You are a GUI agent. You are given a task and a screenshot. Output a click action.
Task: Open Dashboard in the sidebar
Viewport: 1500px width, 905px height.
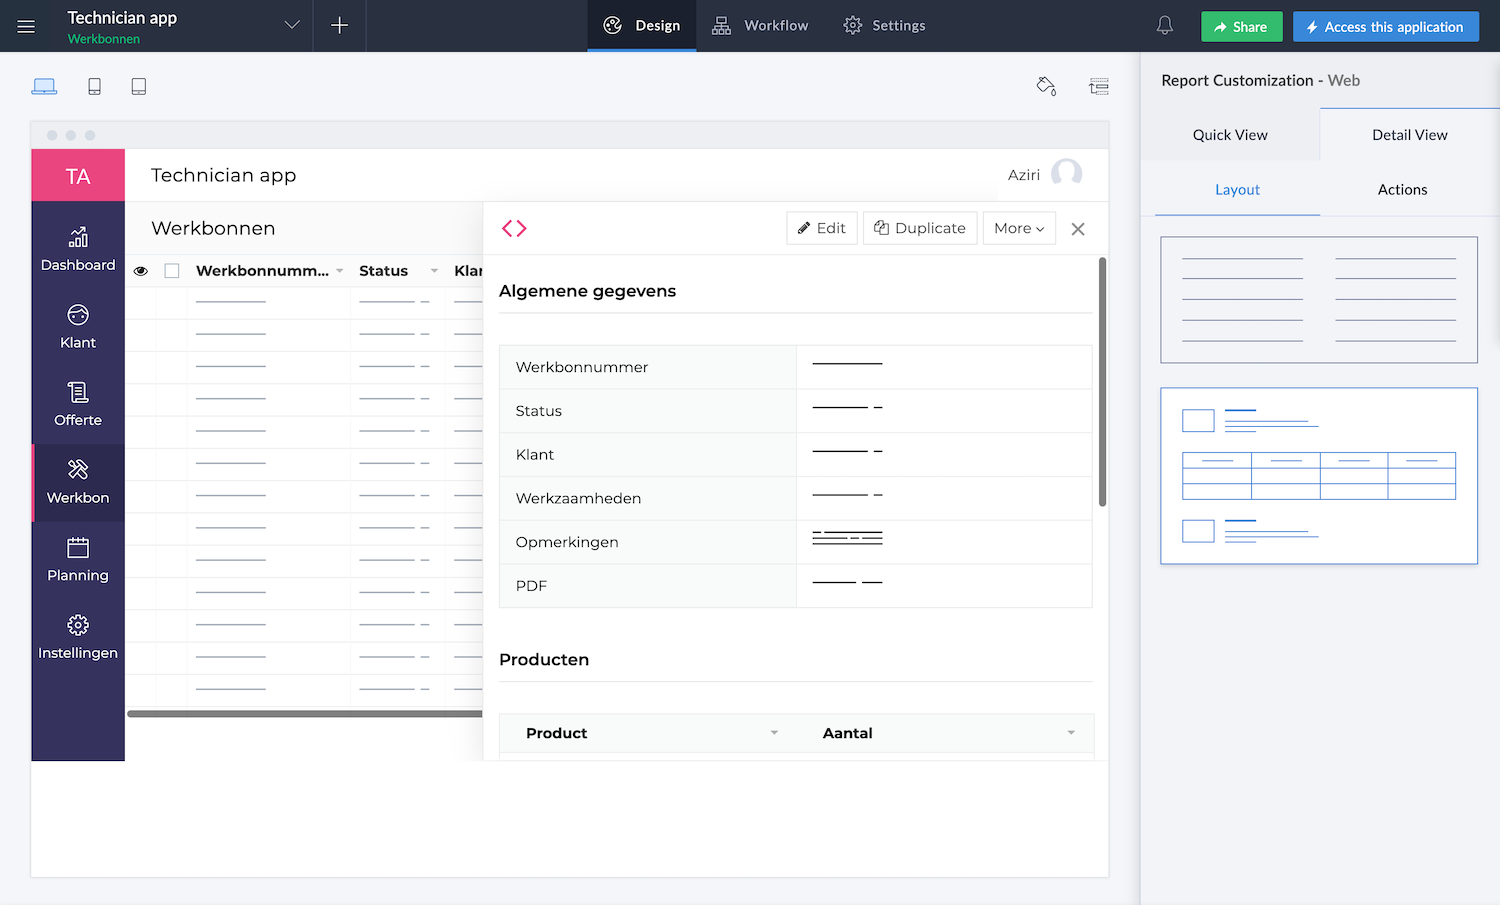point(78,249)
